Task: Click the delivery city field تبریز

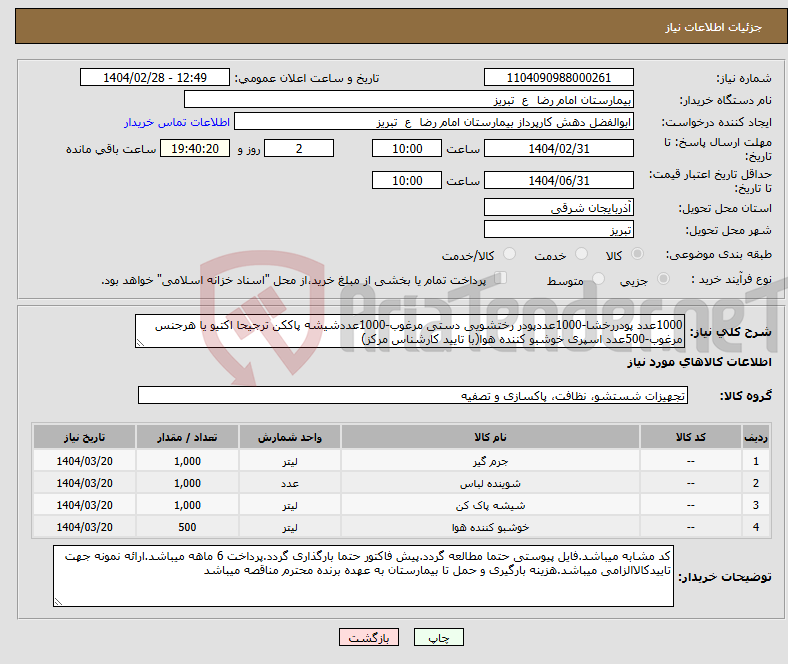Action: (558, 229)
